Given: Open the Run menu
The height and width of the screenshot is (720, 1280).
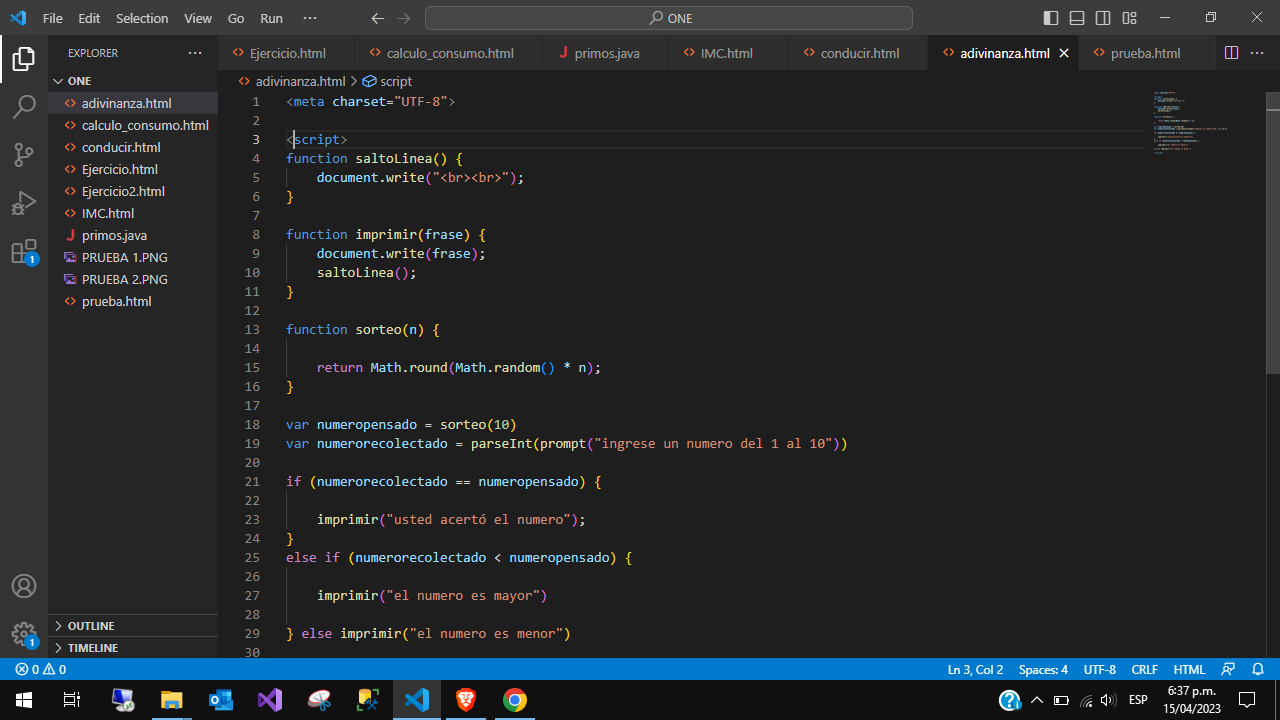Looking at the screenshot, I should coord(271,18).
